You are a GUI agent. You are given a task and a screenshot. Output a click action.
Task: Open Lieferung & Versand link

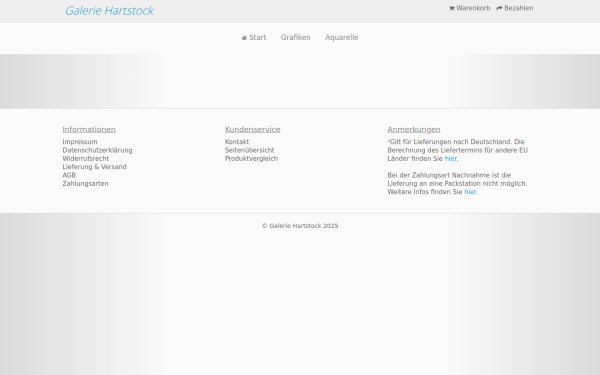click(x=95, y=167)
